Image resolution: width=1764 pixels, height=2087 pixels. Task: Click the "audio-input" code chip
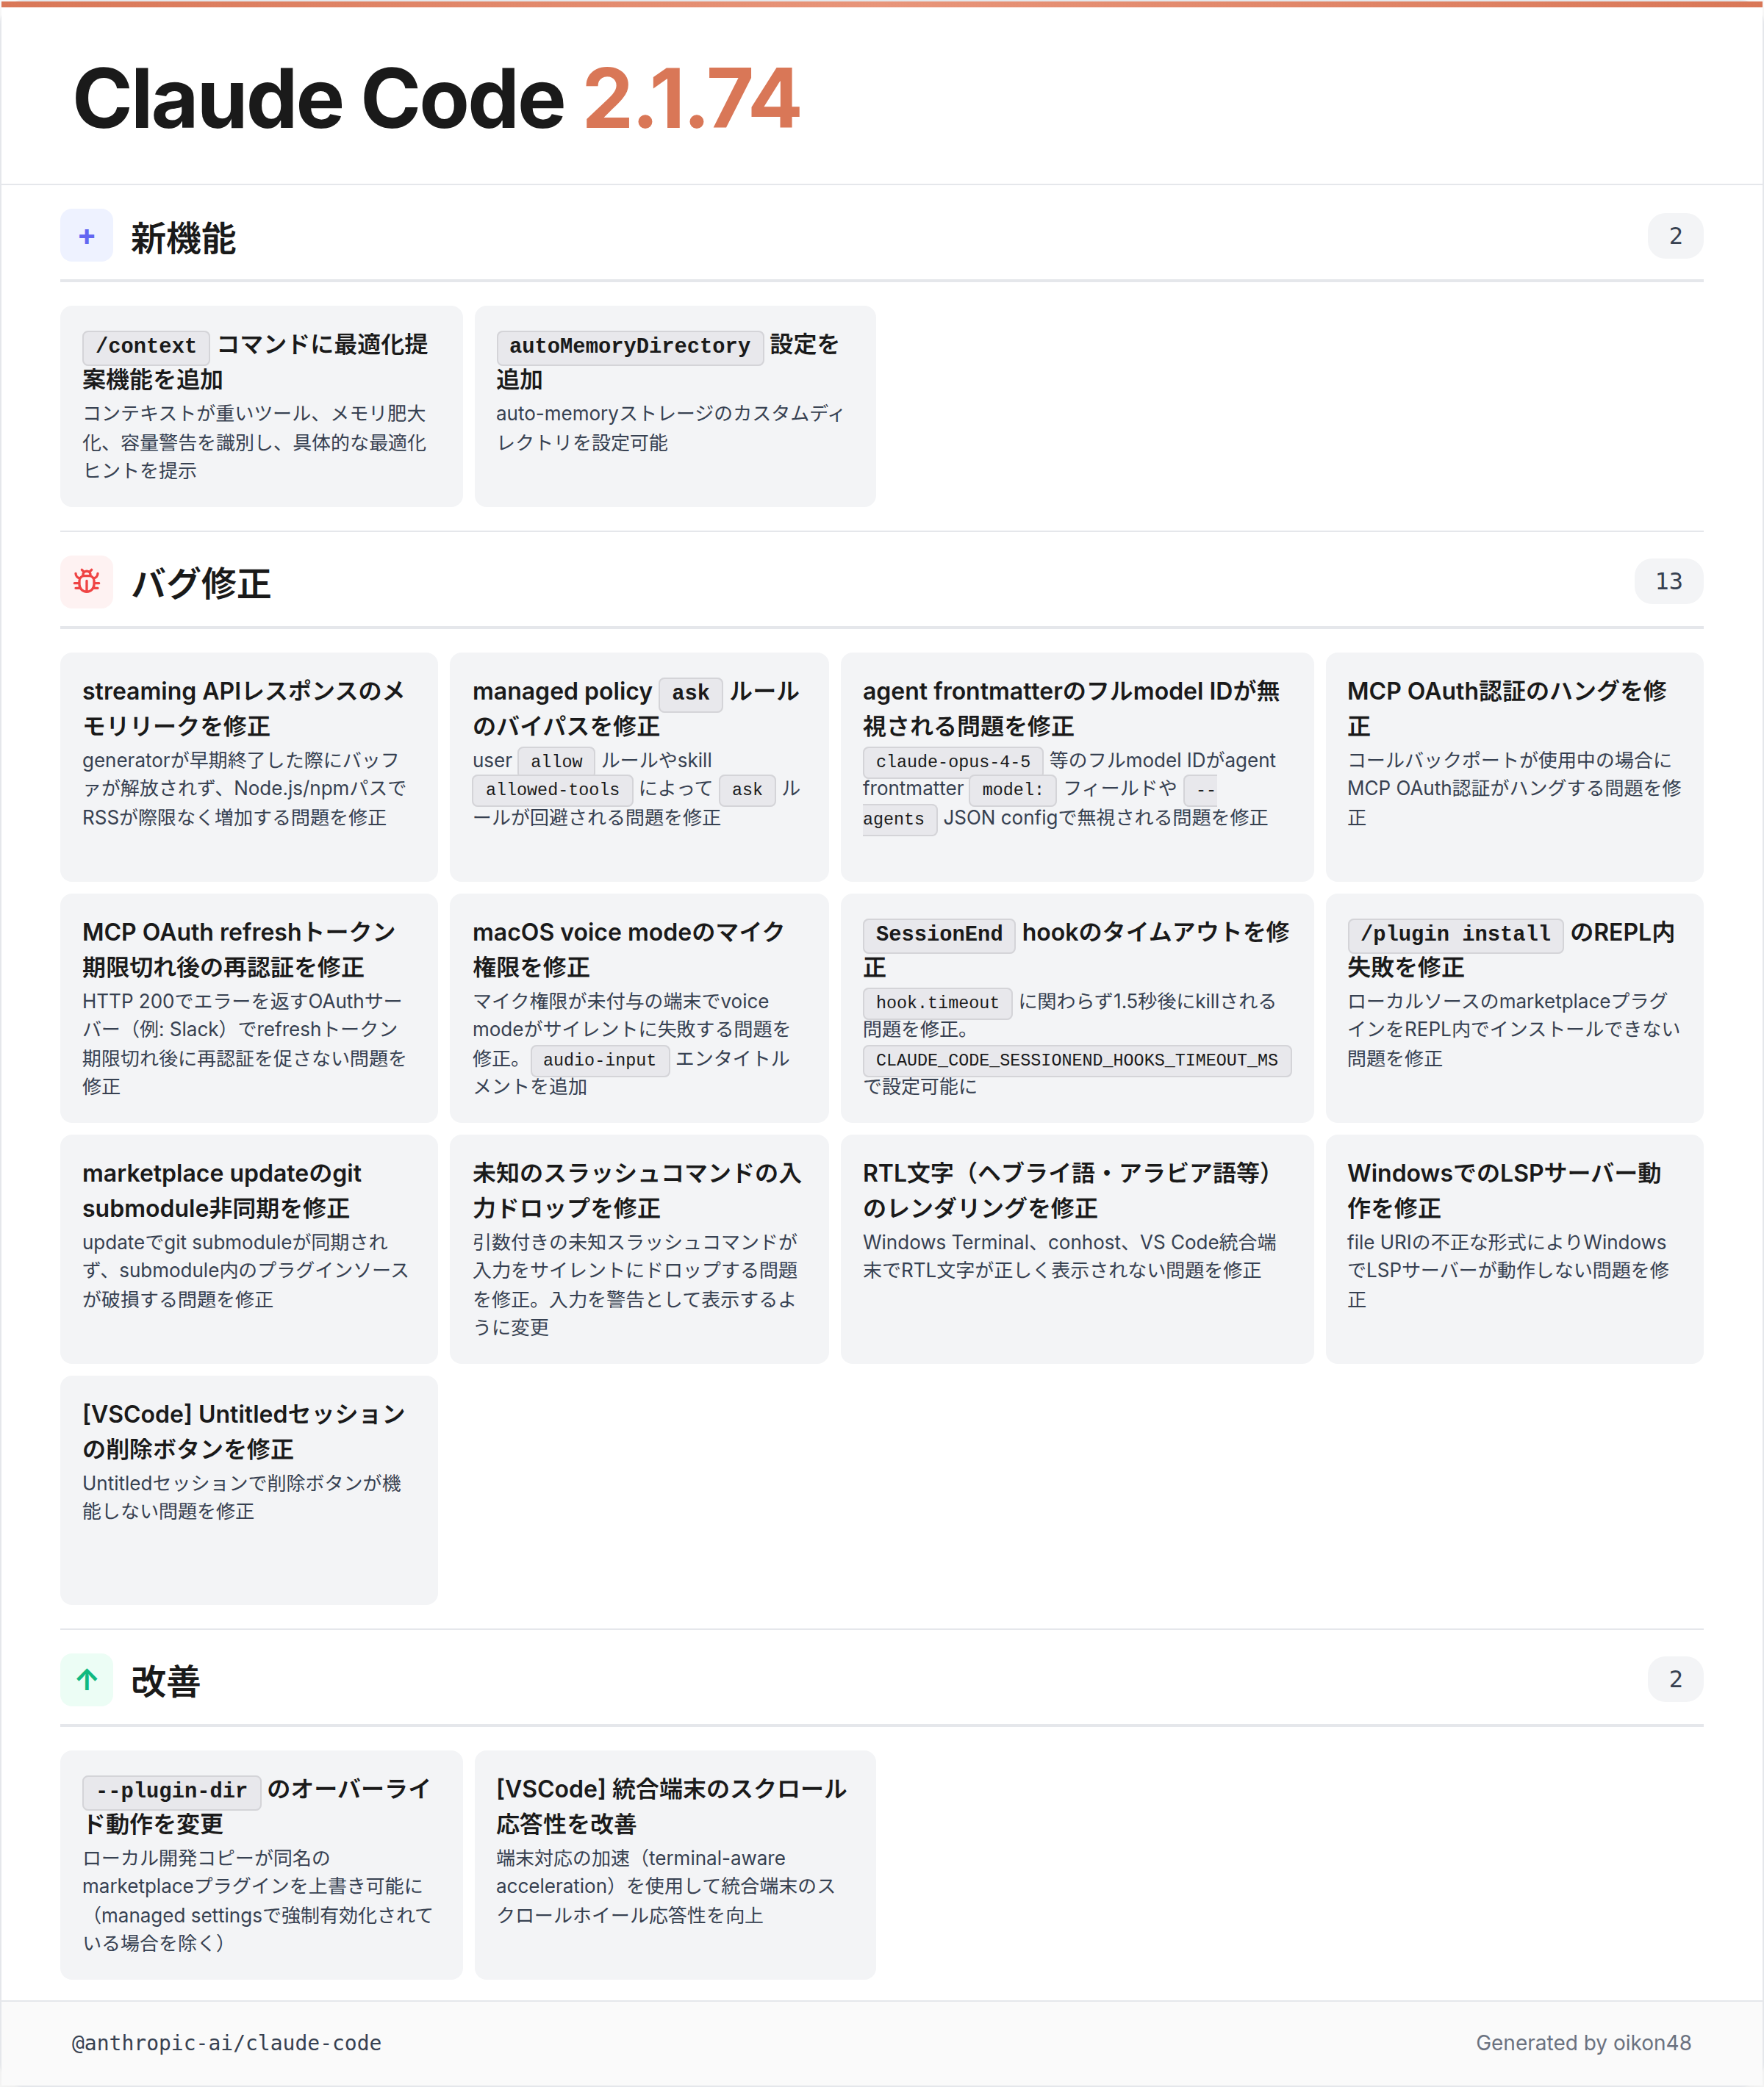point(599,1060)
